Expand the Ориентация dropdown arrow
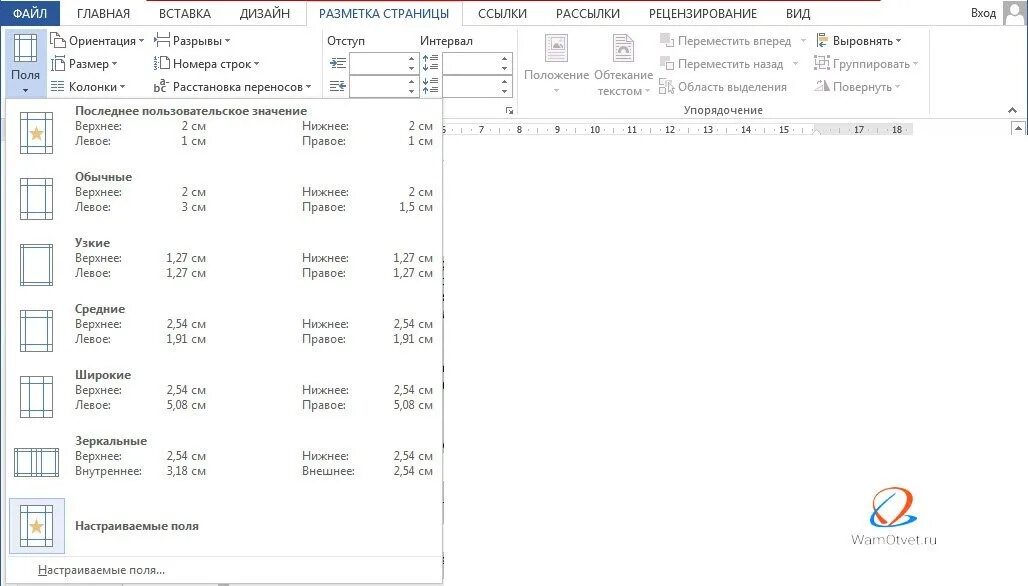This screenshot has width=1028, height=586. click(x=142, y=41)
